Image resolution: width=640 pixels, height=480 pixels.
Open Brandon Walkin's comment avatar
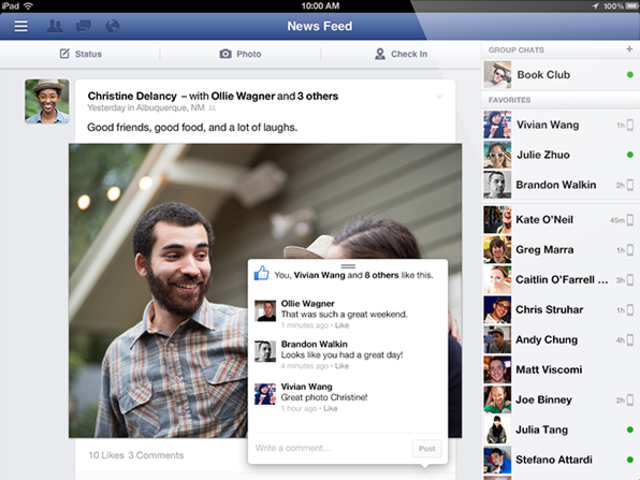point(265,351)
